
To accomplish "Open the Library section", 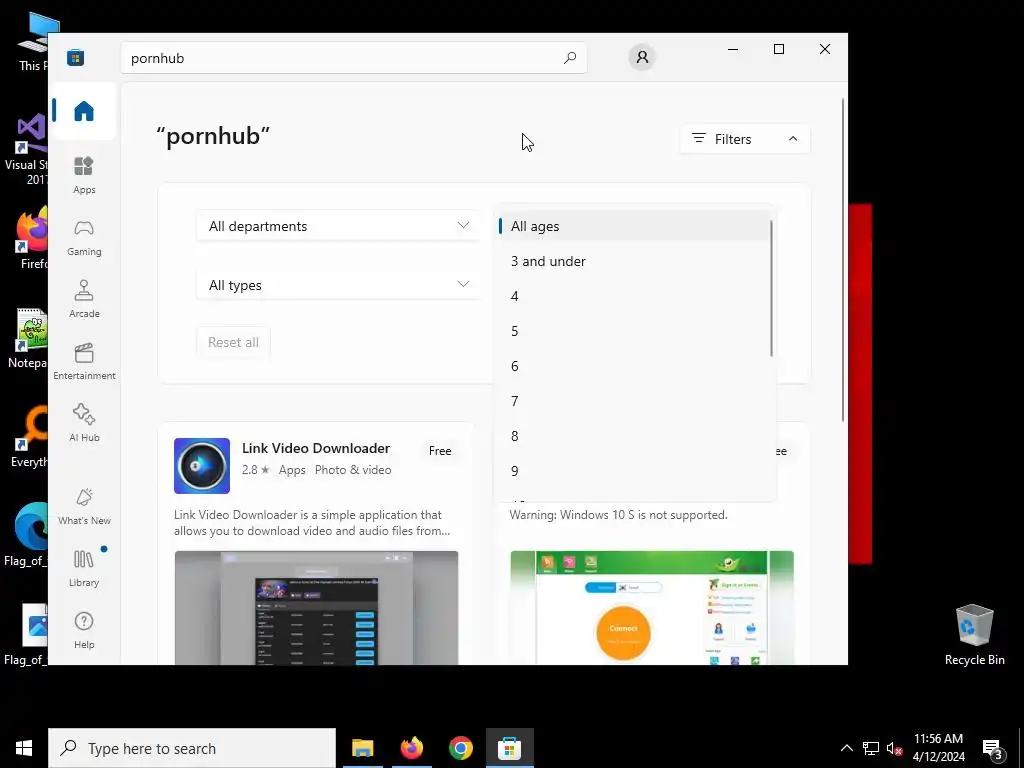I will click(x=84, y=568).
